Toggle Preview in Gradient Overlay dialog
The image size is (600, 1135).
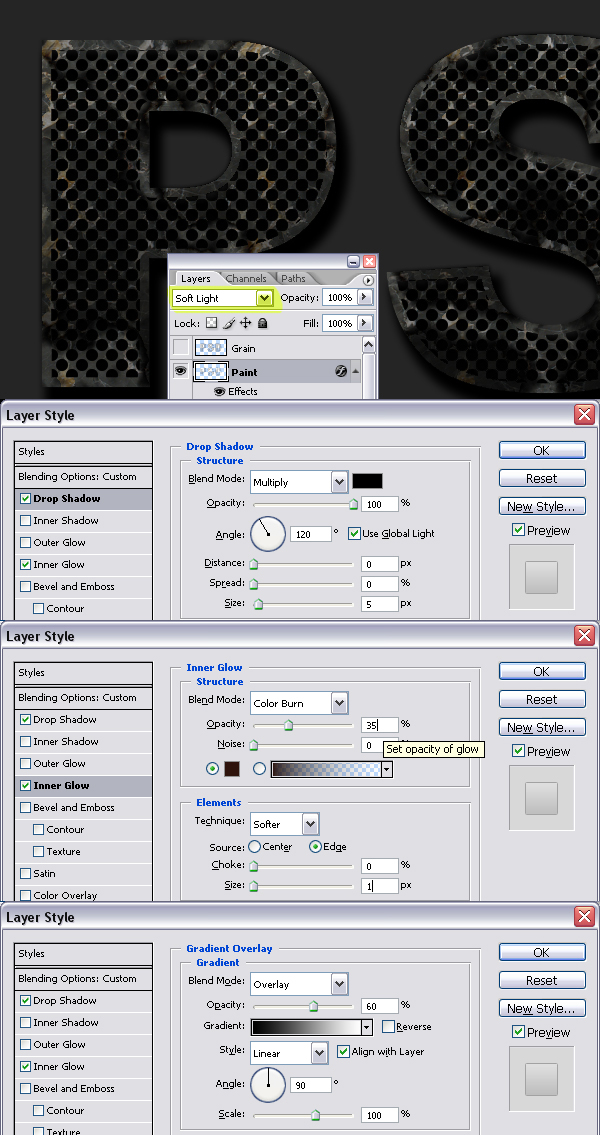[518, 1031]
